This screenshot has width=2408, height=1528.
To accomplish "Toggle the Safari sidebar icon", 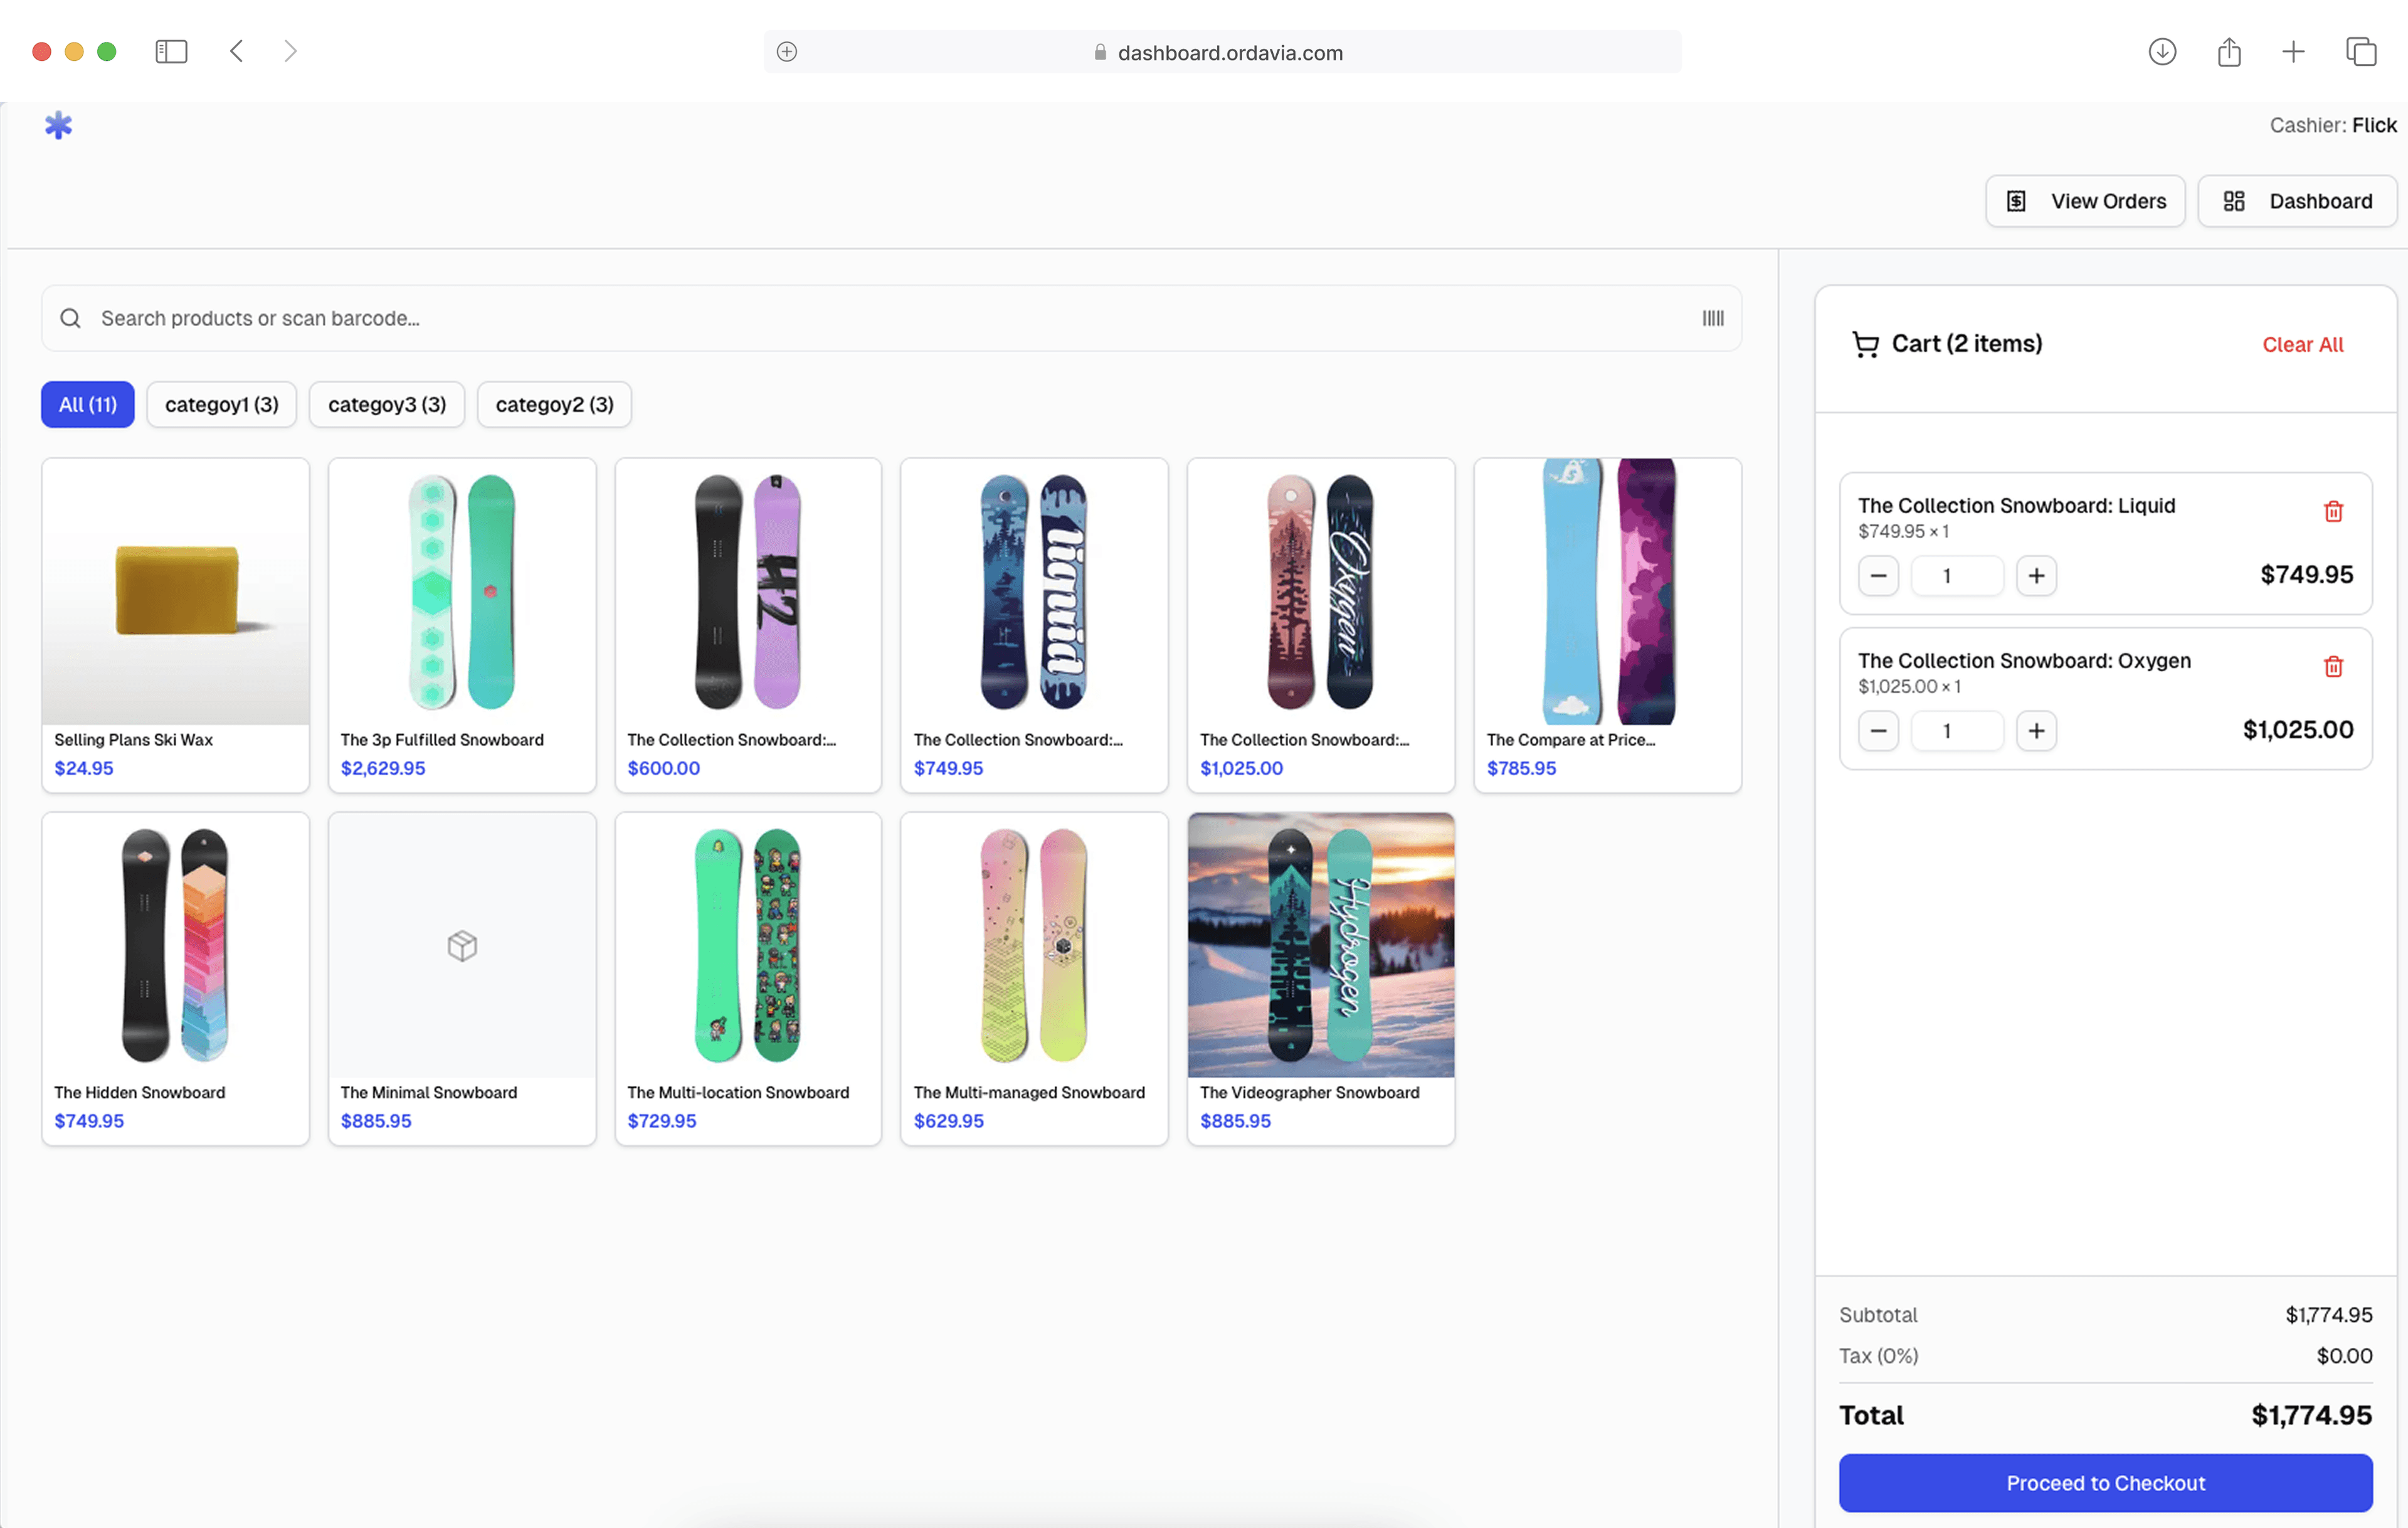I will (x=171, y=52).
